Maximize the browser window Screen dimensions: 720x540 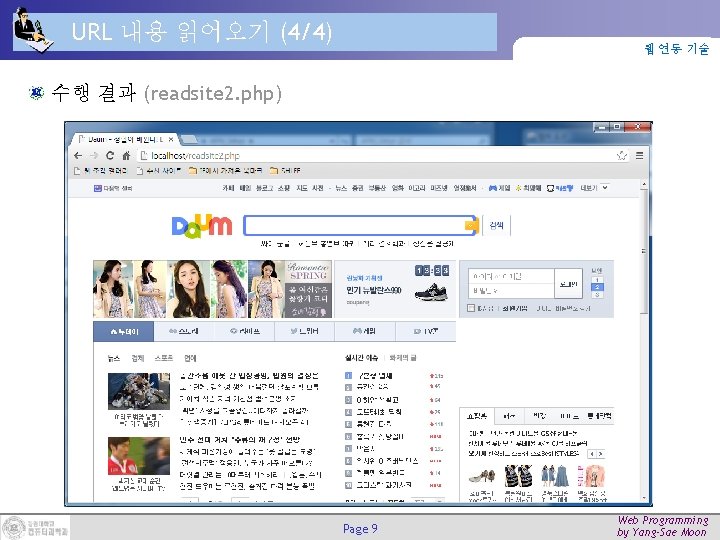618,126
